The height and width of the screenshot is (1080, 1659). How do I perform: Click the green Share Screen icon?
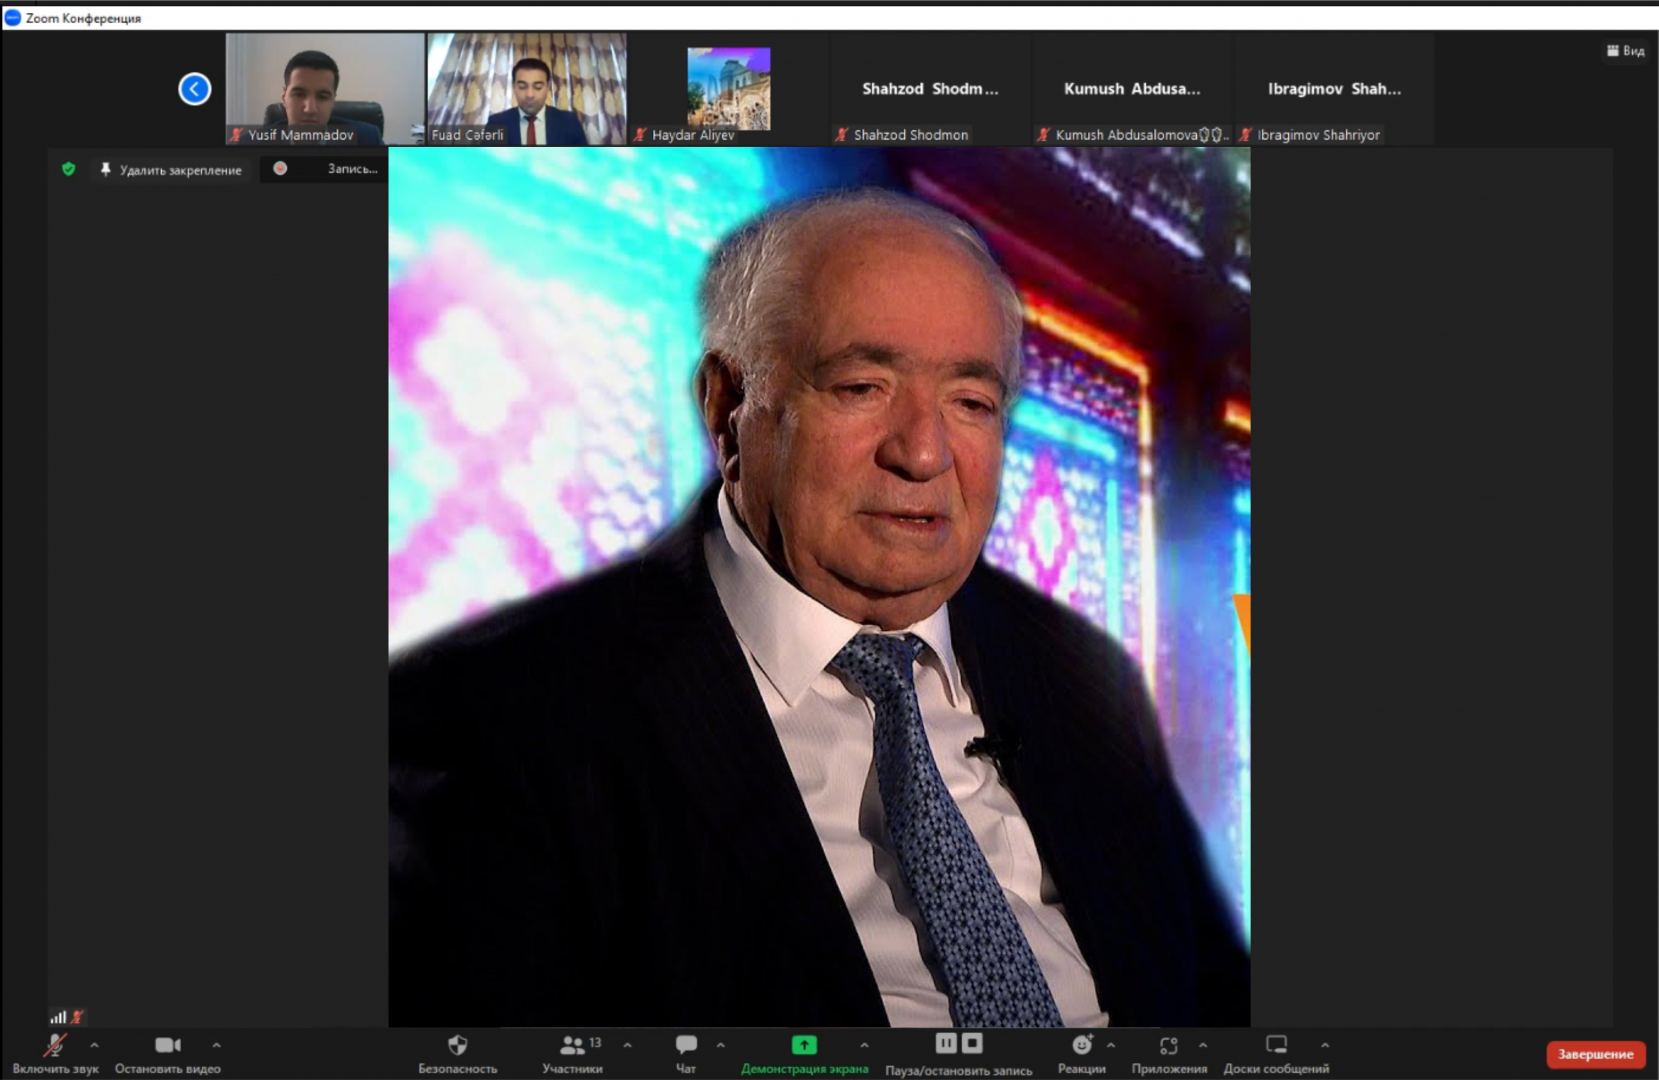coord(804,1045)
